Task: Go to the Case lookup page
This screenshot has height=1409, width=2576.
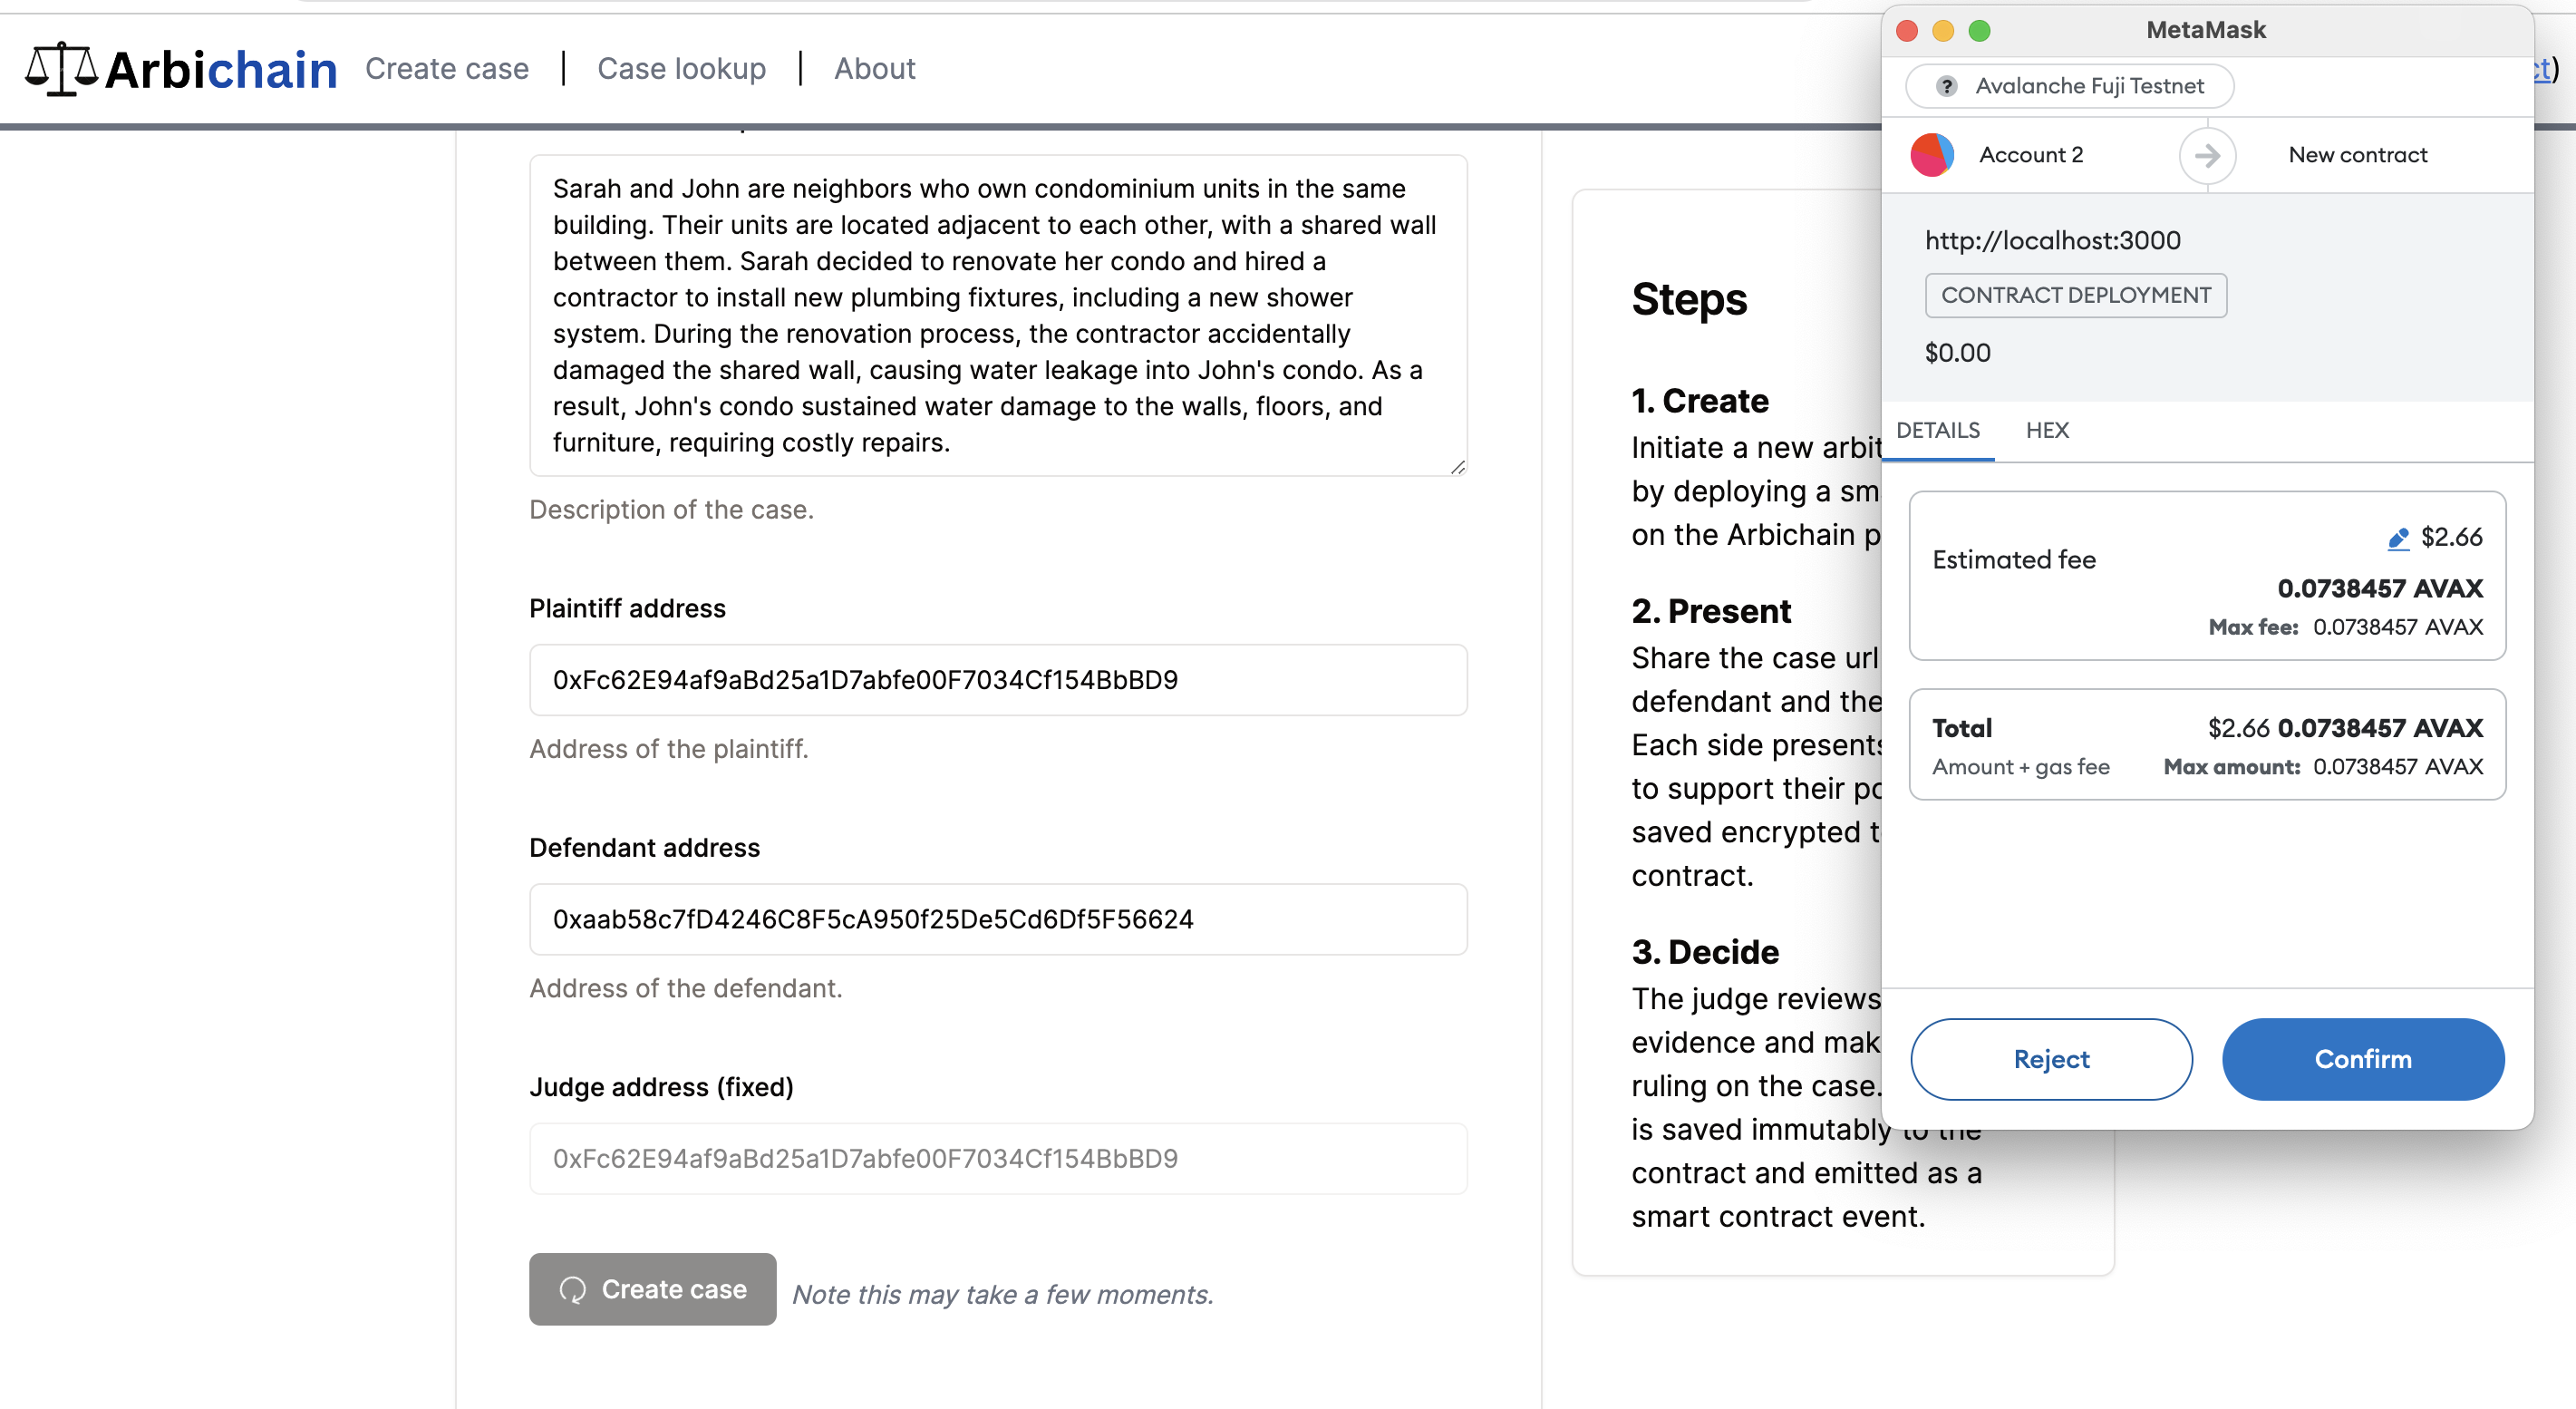Action: [x=681, y=68]
